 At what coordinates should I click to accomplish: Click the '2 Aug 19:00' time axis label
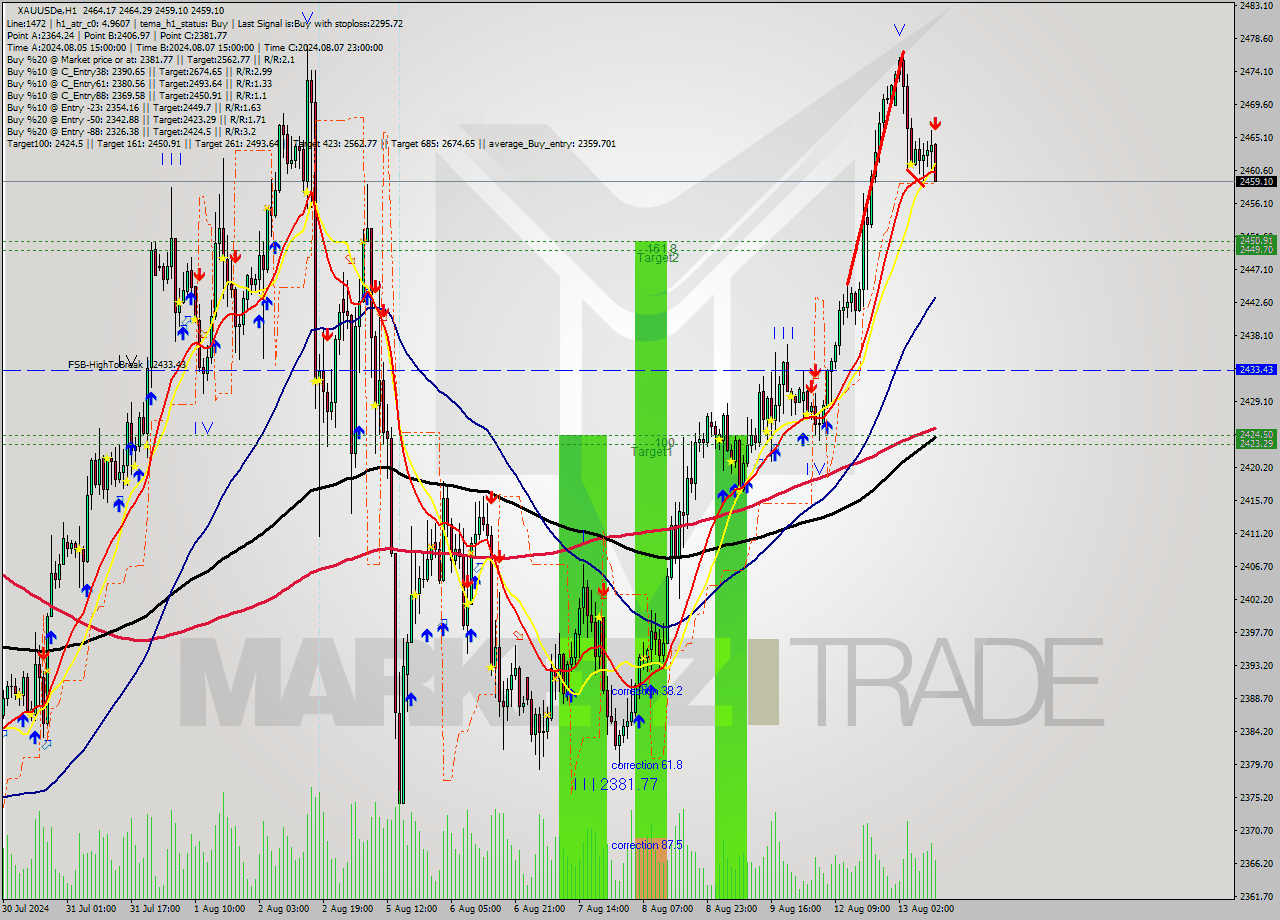[x=347, y=909]
